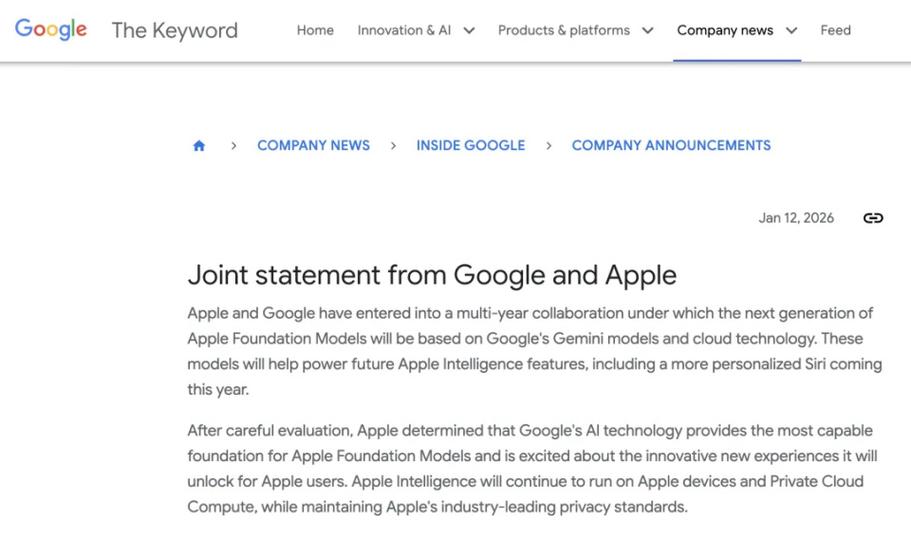911x538 pixels.
Task: Click the paragraph starting "Apple and Google have entered"
Action: [x=535, y=351]
